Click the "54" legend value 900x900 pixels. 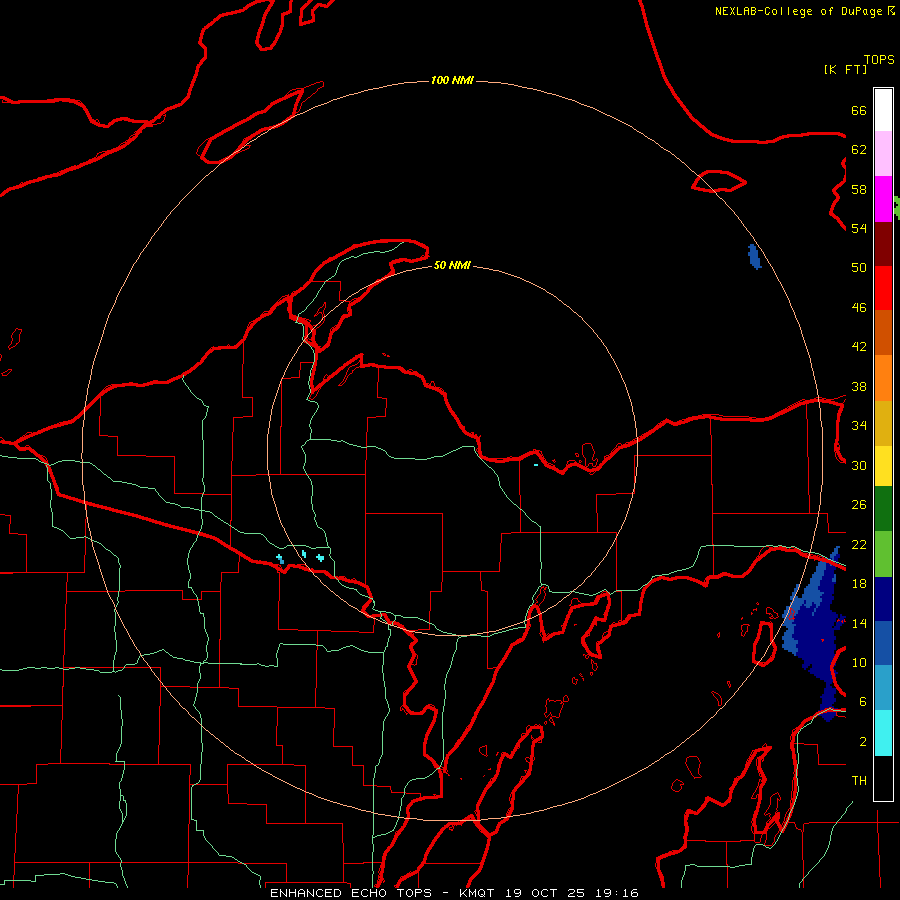pos(859,228)
